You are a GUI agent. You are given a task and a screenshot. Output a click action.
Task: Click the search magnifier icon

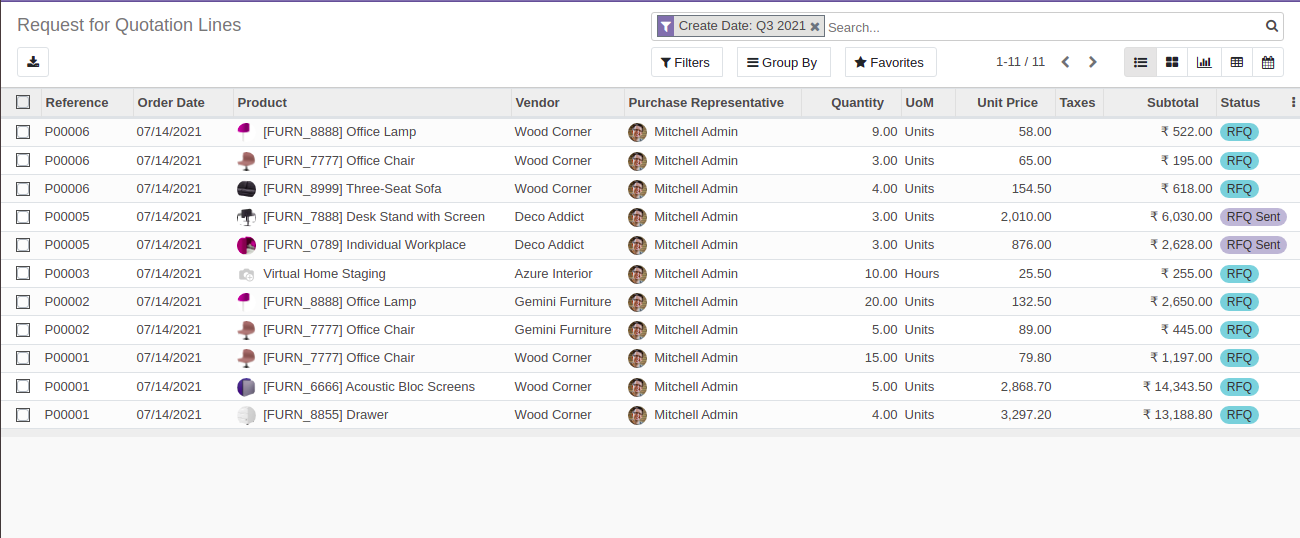tap(1272, 27)
